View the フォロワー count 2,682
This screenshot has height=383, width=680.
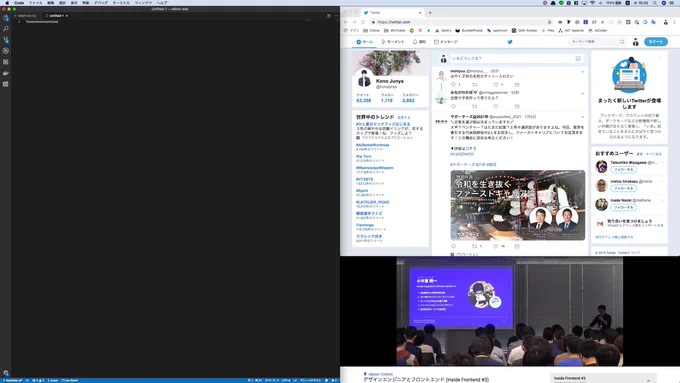410,98
